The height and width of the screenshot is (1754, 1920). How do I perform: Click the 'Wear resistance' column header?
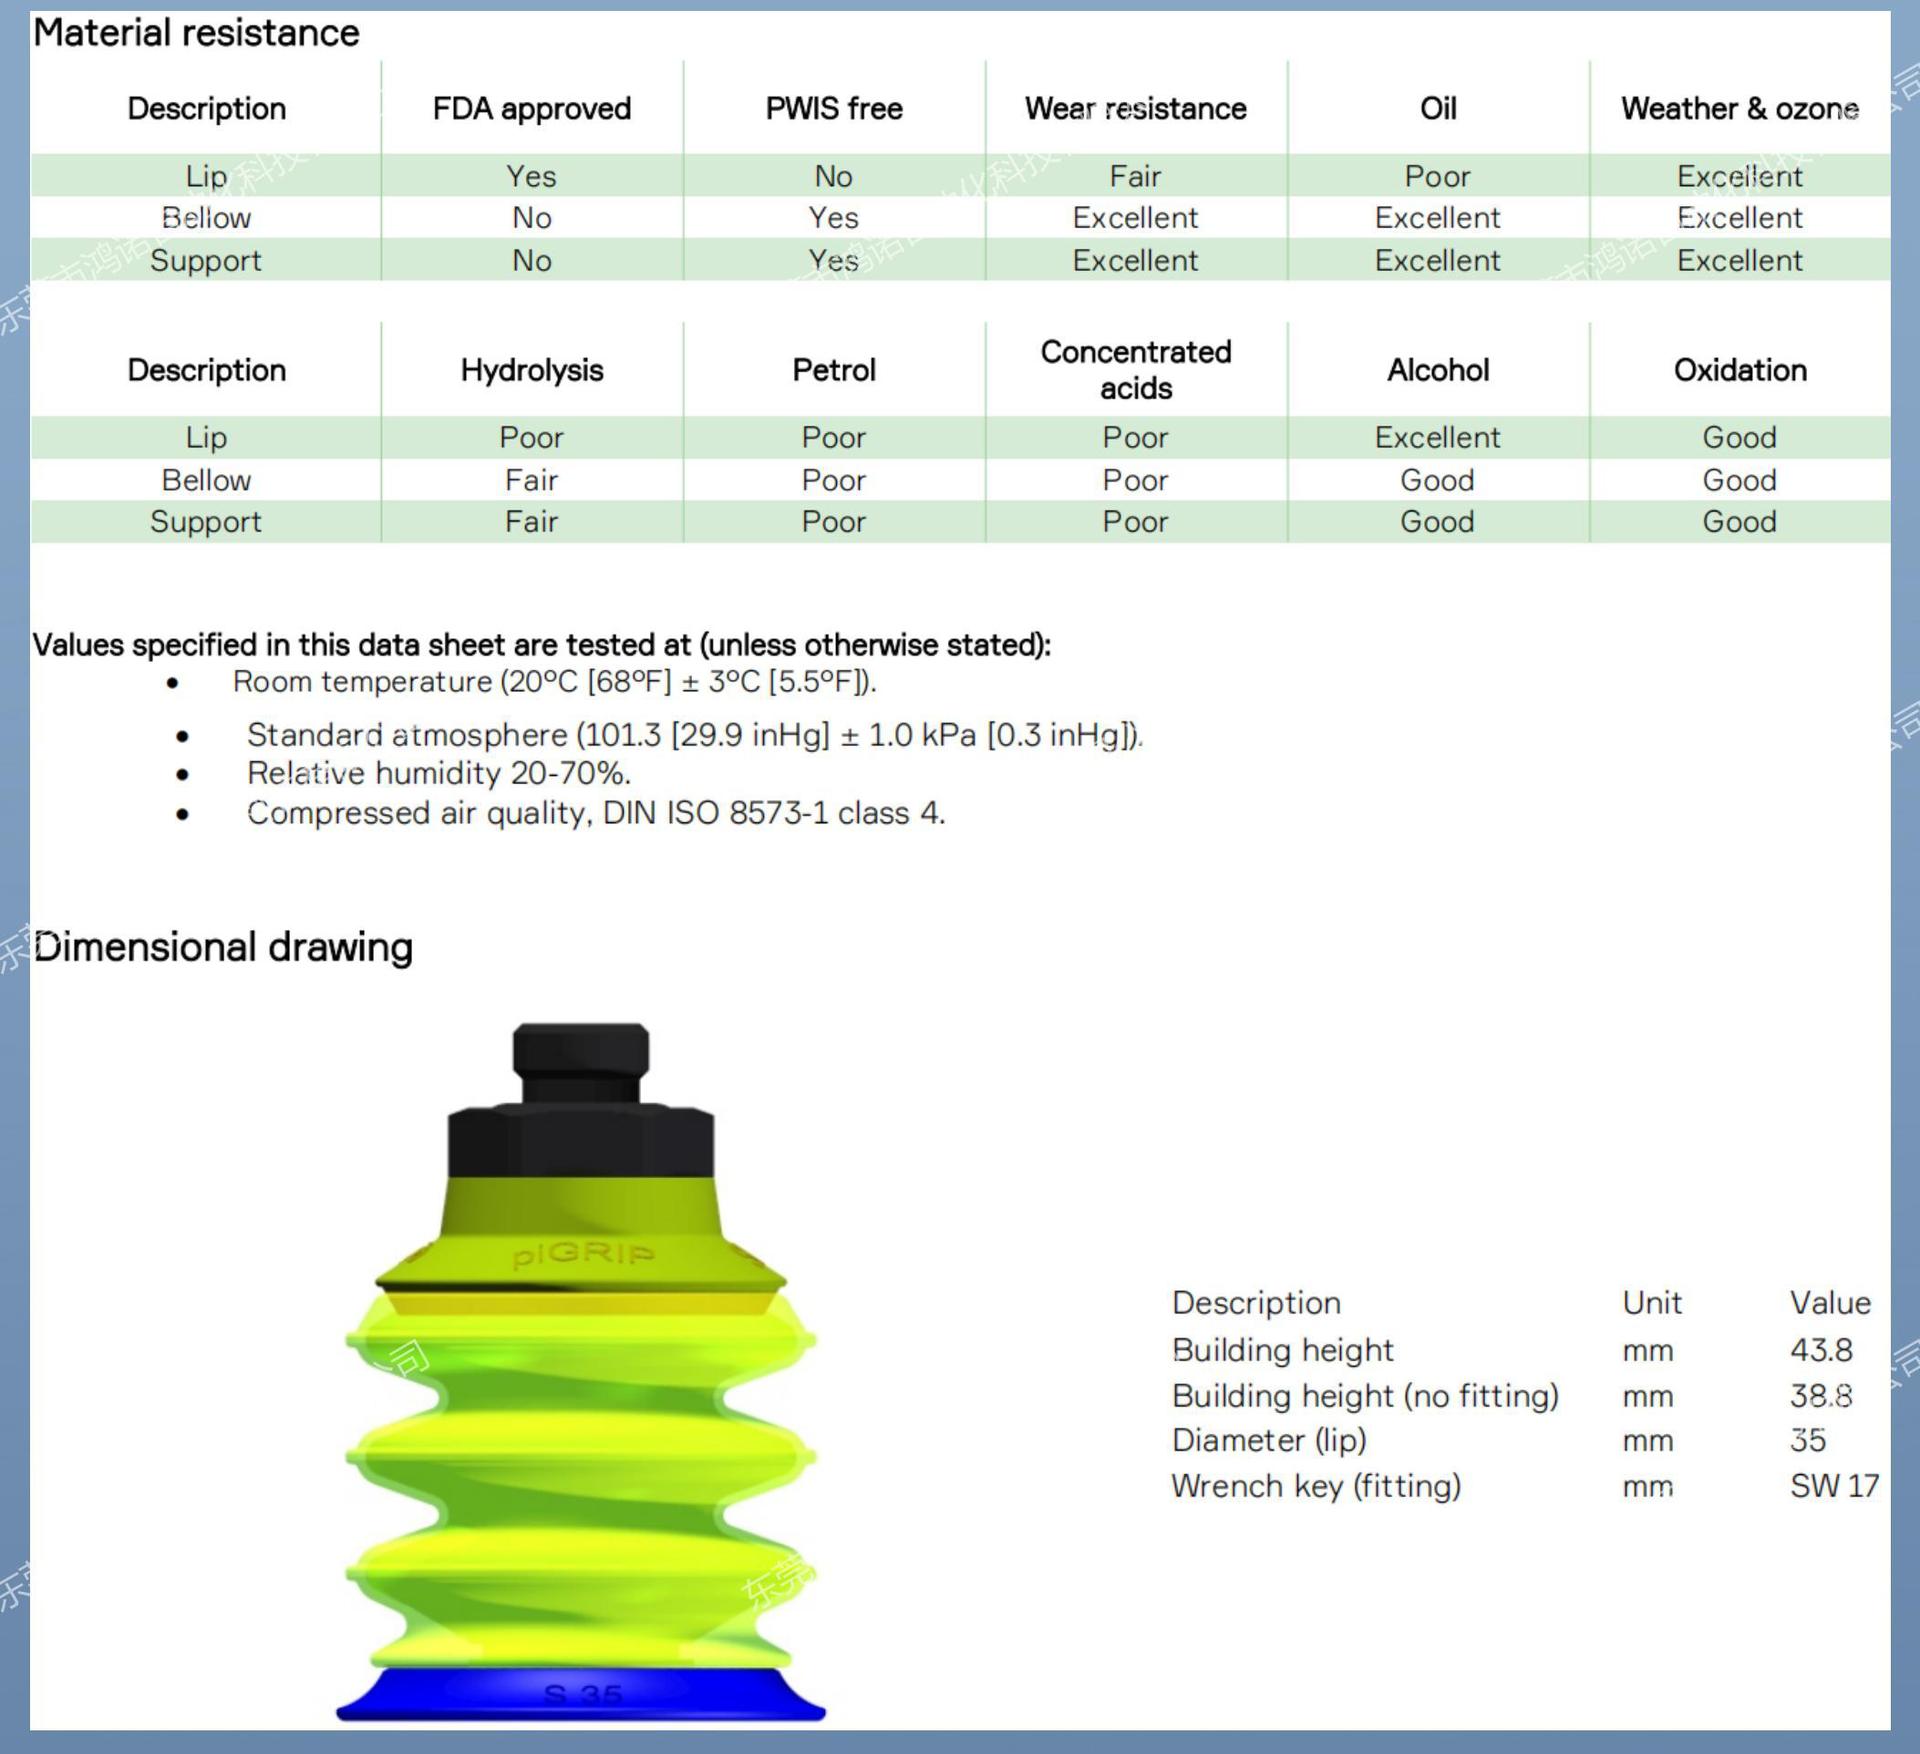point(1135,108)
